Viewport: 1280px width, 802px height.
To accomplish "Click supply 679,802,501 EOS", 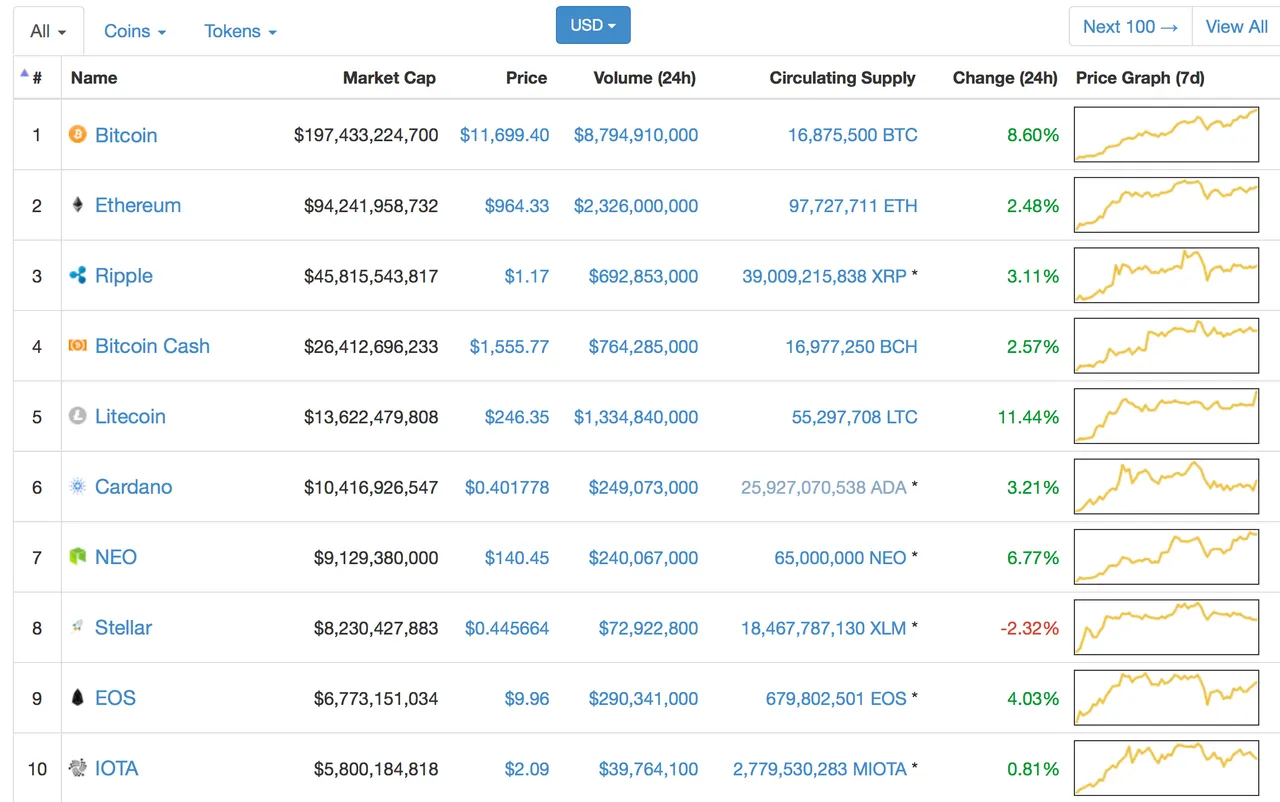I will coord(836,698).
